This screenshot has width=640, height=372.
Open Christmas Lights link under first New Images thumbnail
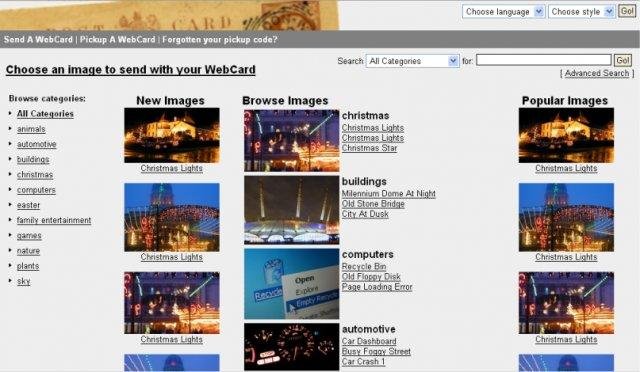[x=171, y=168]
